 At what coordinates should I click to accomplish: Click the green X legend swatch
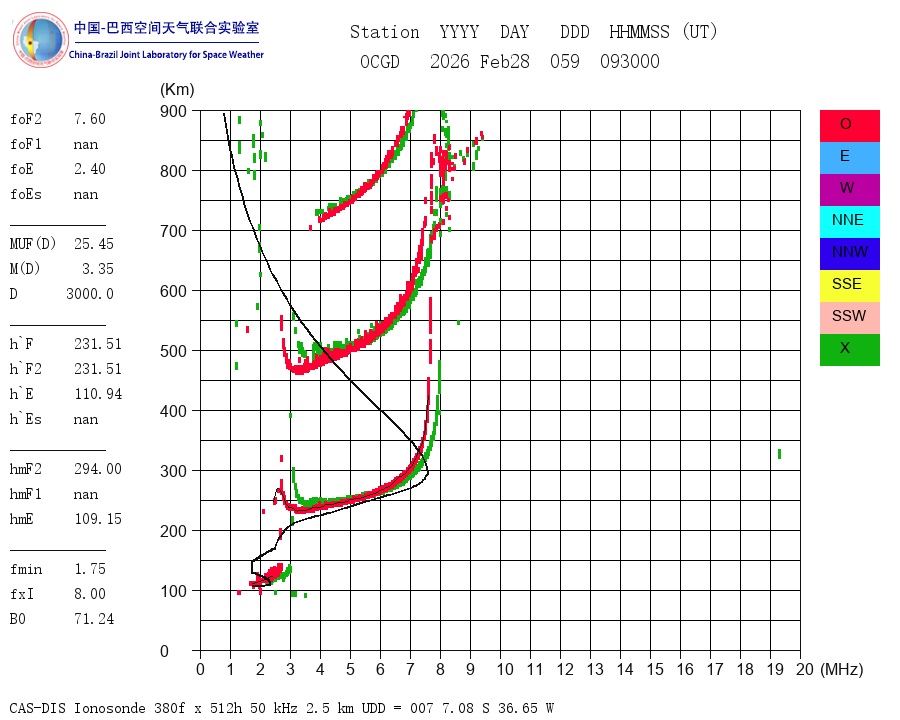[x=849, y=350]
